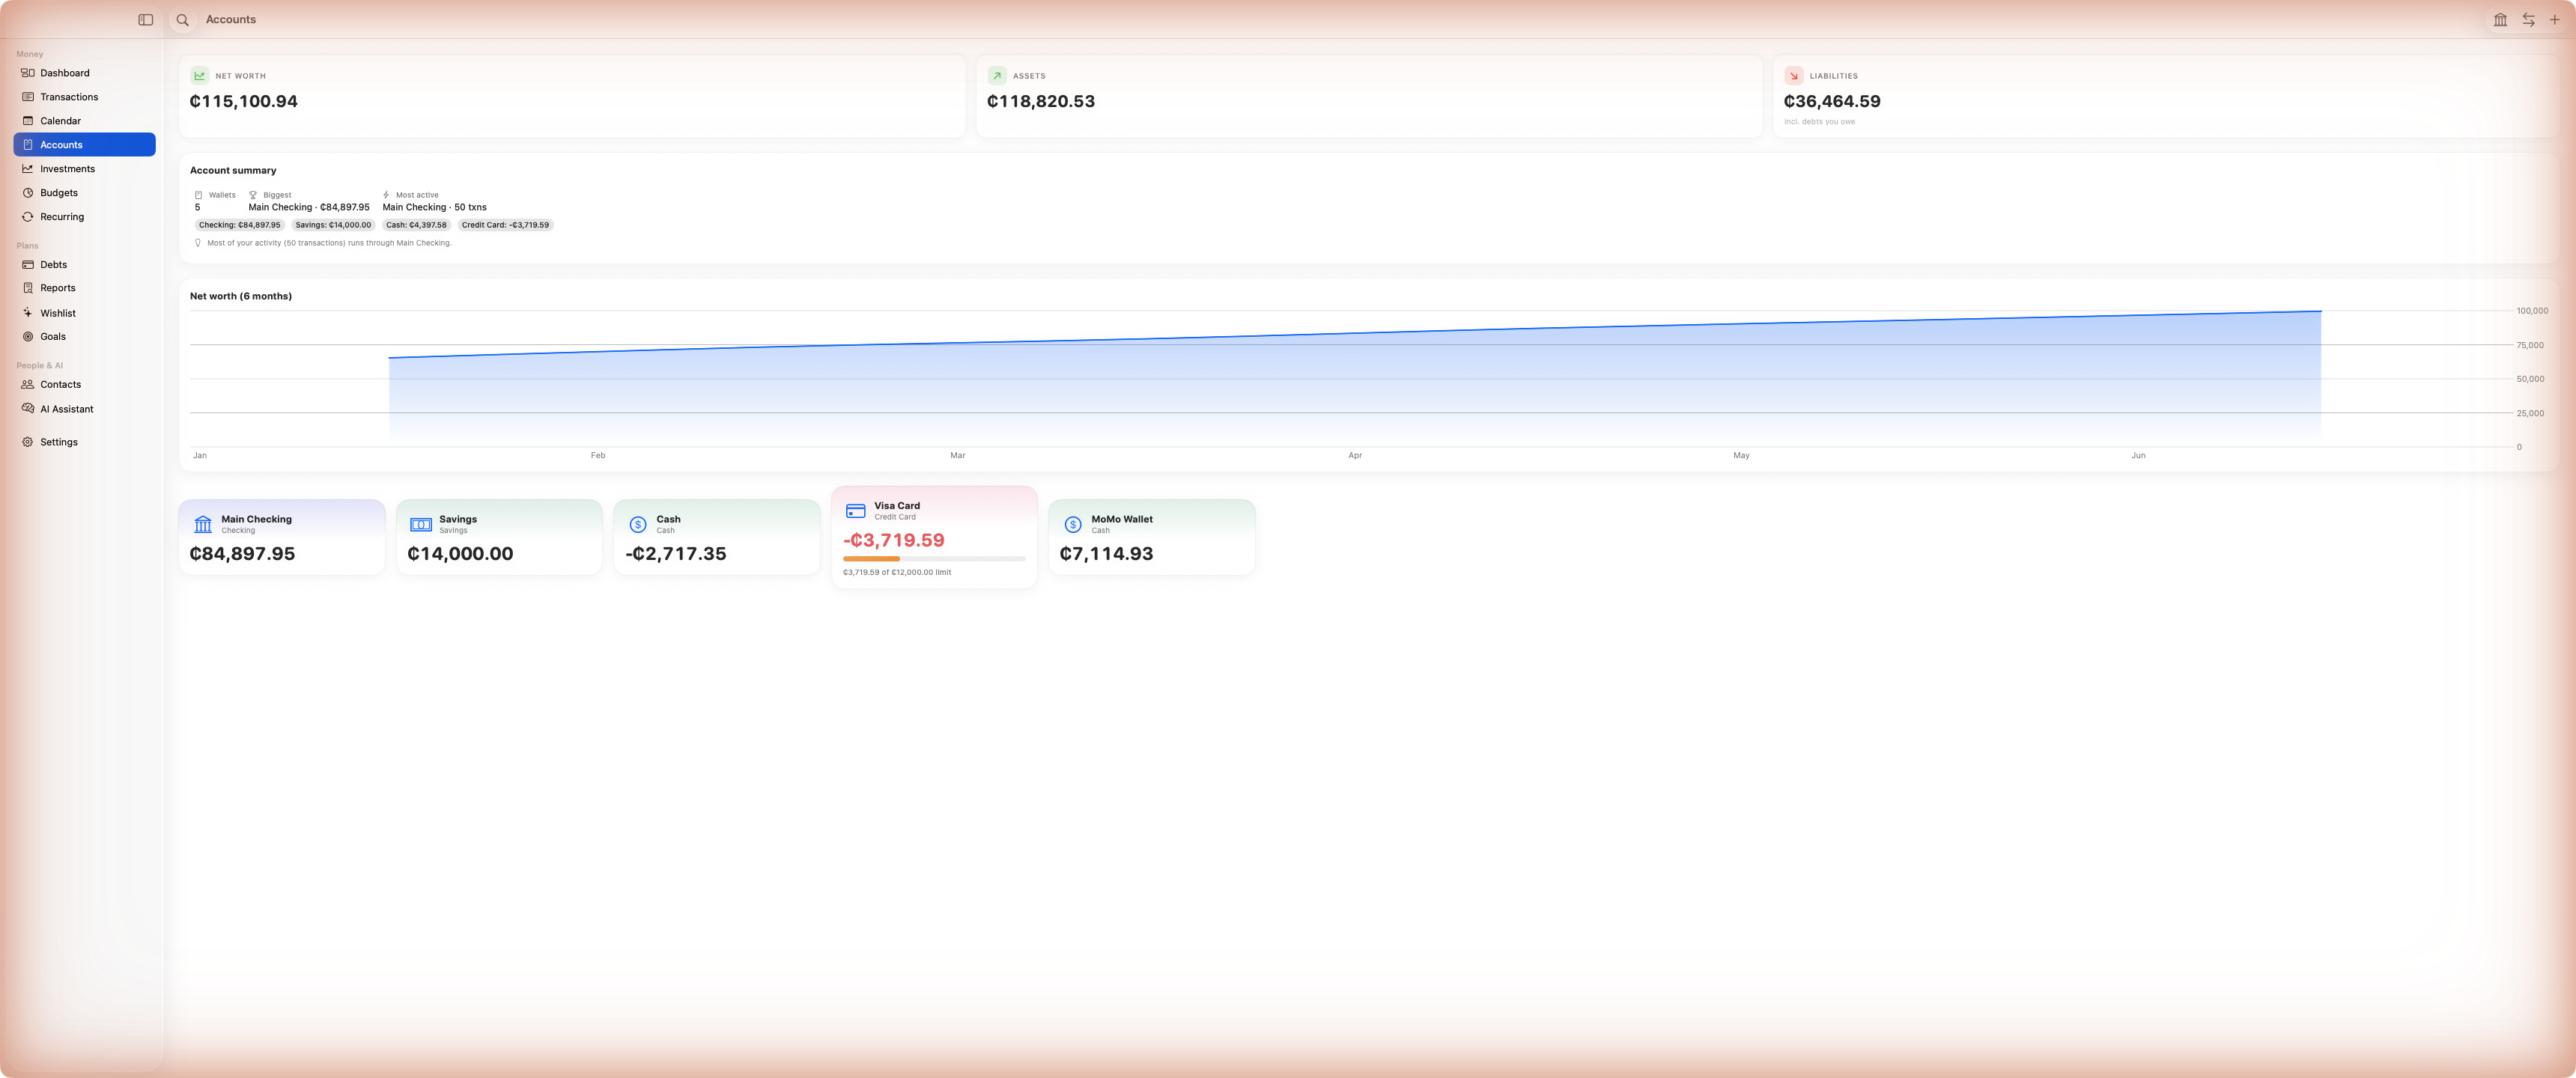Click the Main Checking balance ₵84,897.95
The height and width of the screenshot is (1078, 2576).
point(242,554)
